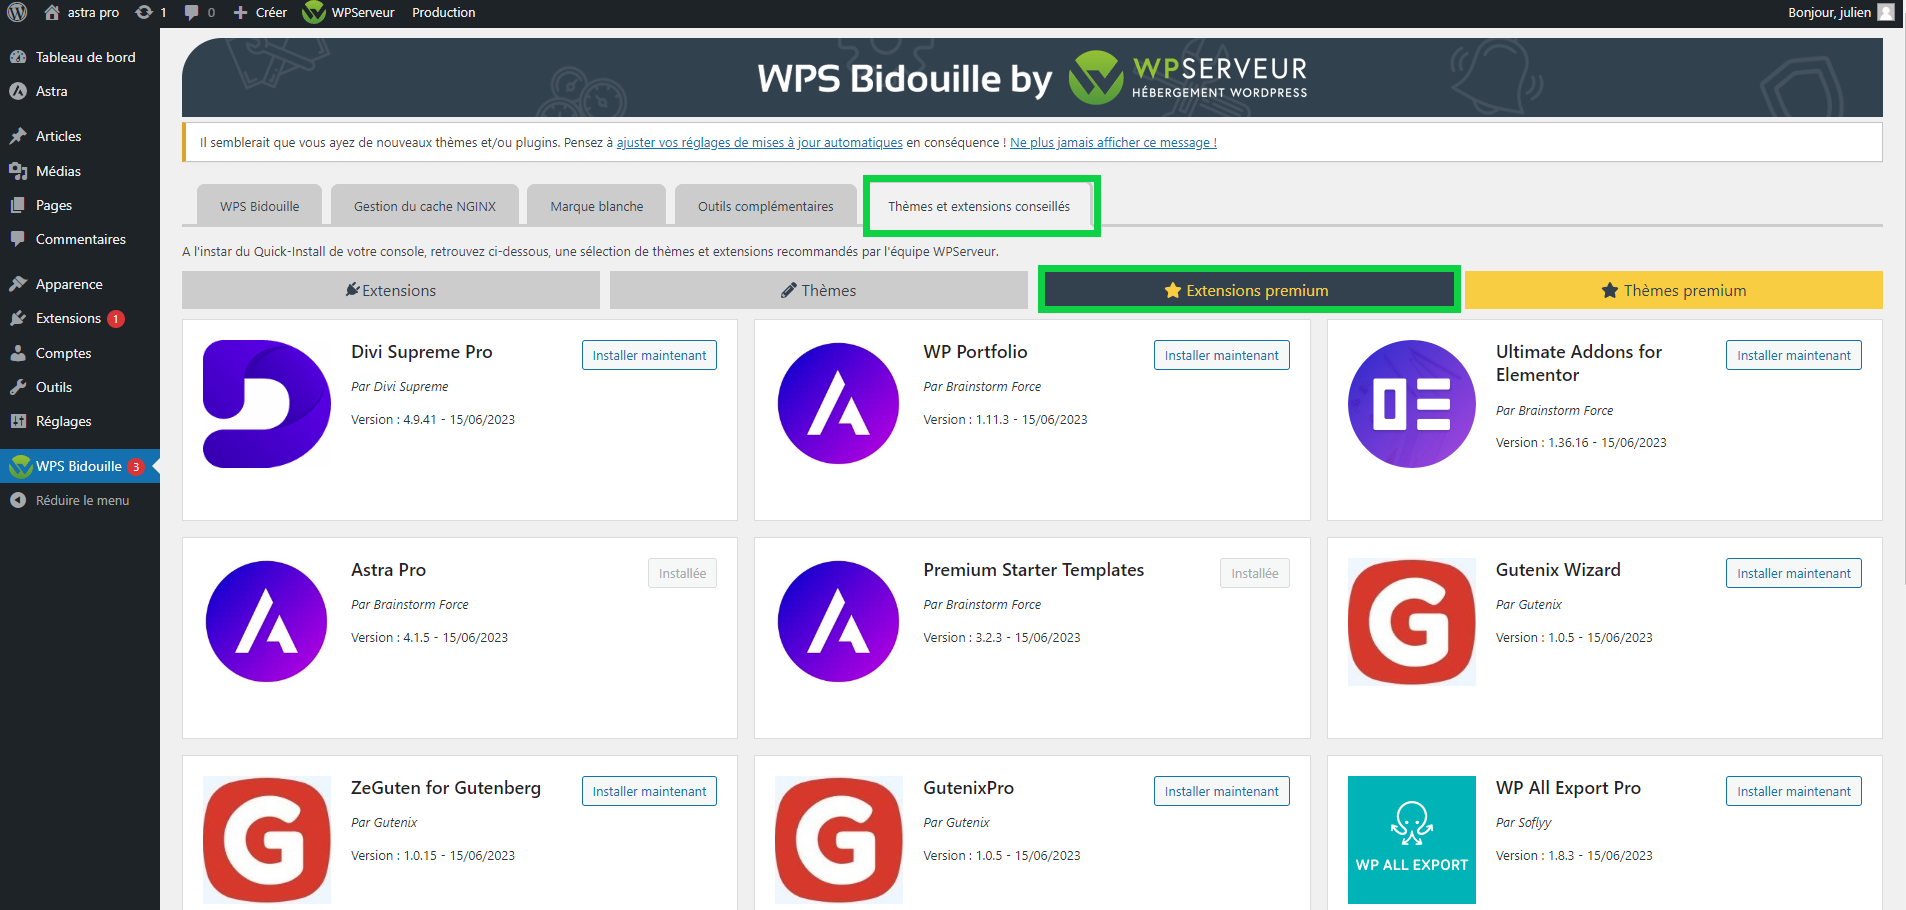
Task: Install Divi Supreme Pro now
Action: click(649, 355)
